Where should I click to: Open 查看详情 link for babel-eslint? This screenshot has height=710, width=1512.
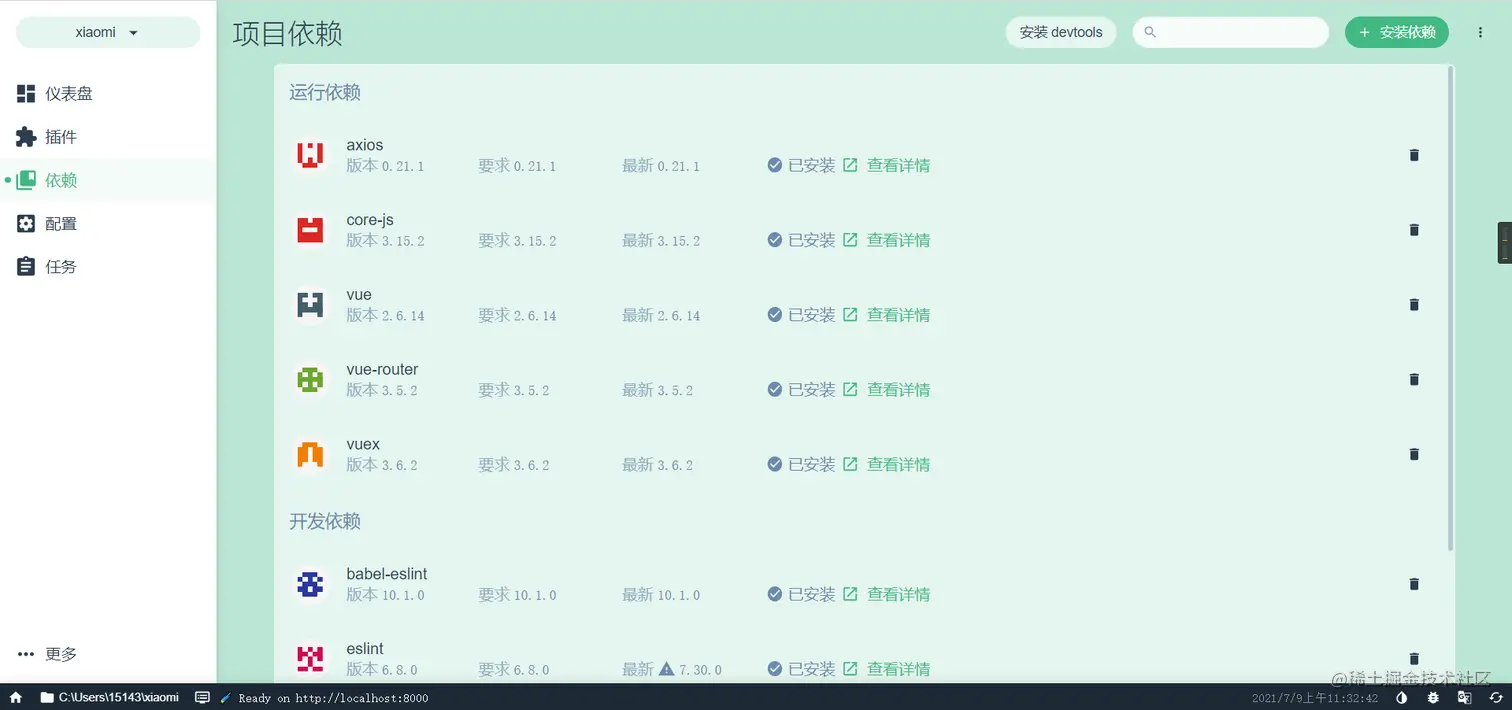coord(887,594)
